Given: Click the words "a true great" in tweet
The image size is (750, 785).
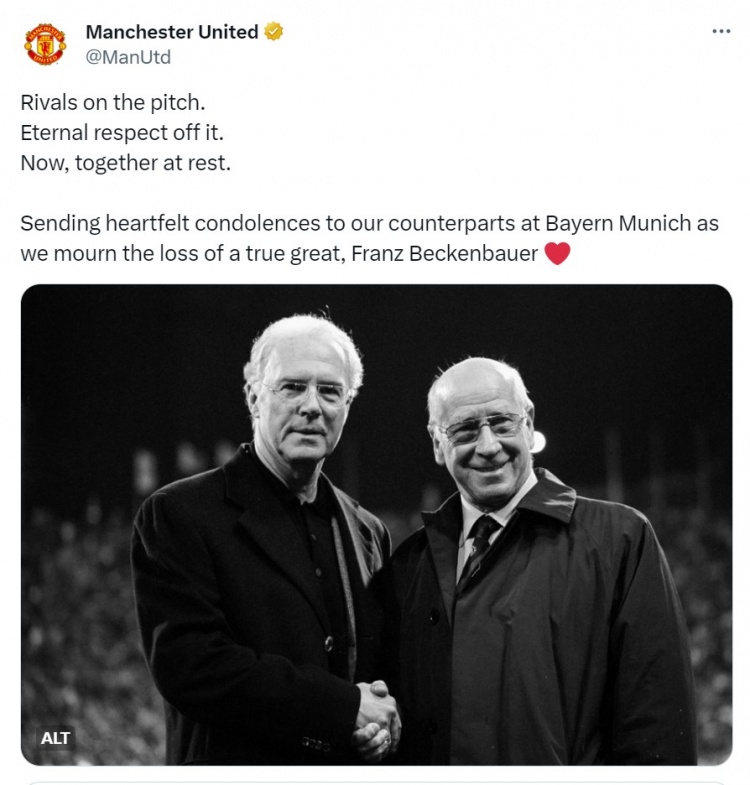Looking at the screenshot, I should tap(286, 254).
